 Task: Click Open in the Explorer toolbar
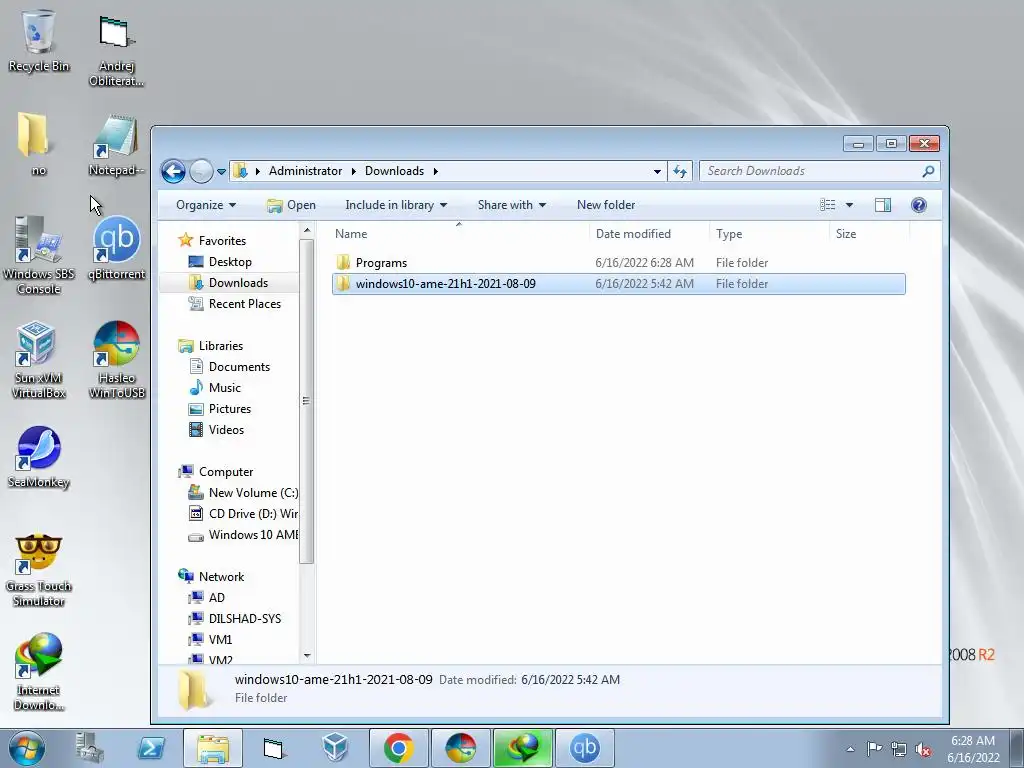(x=291, y=205)
